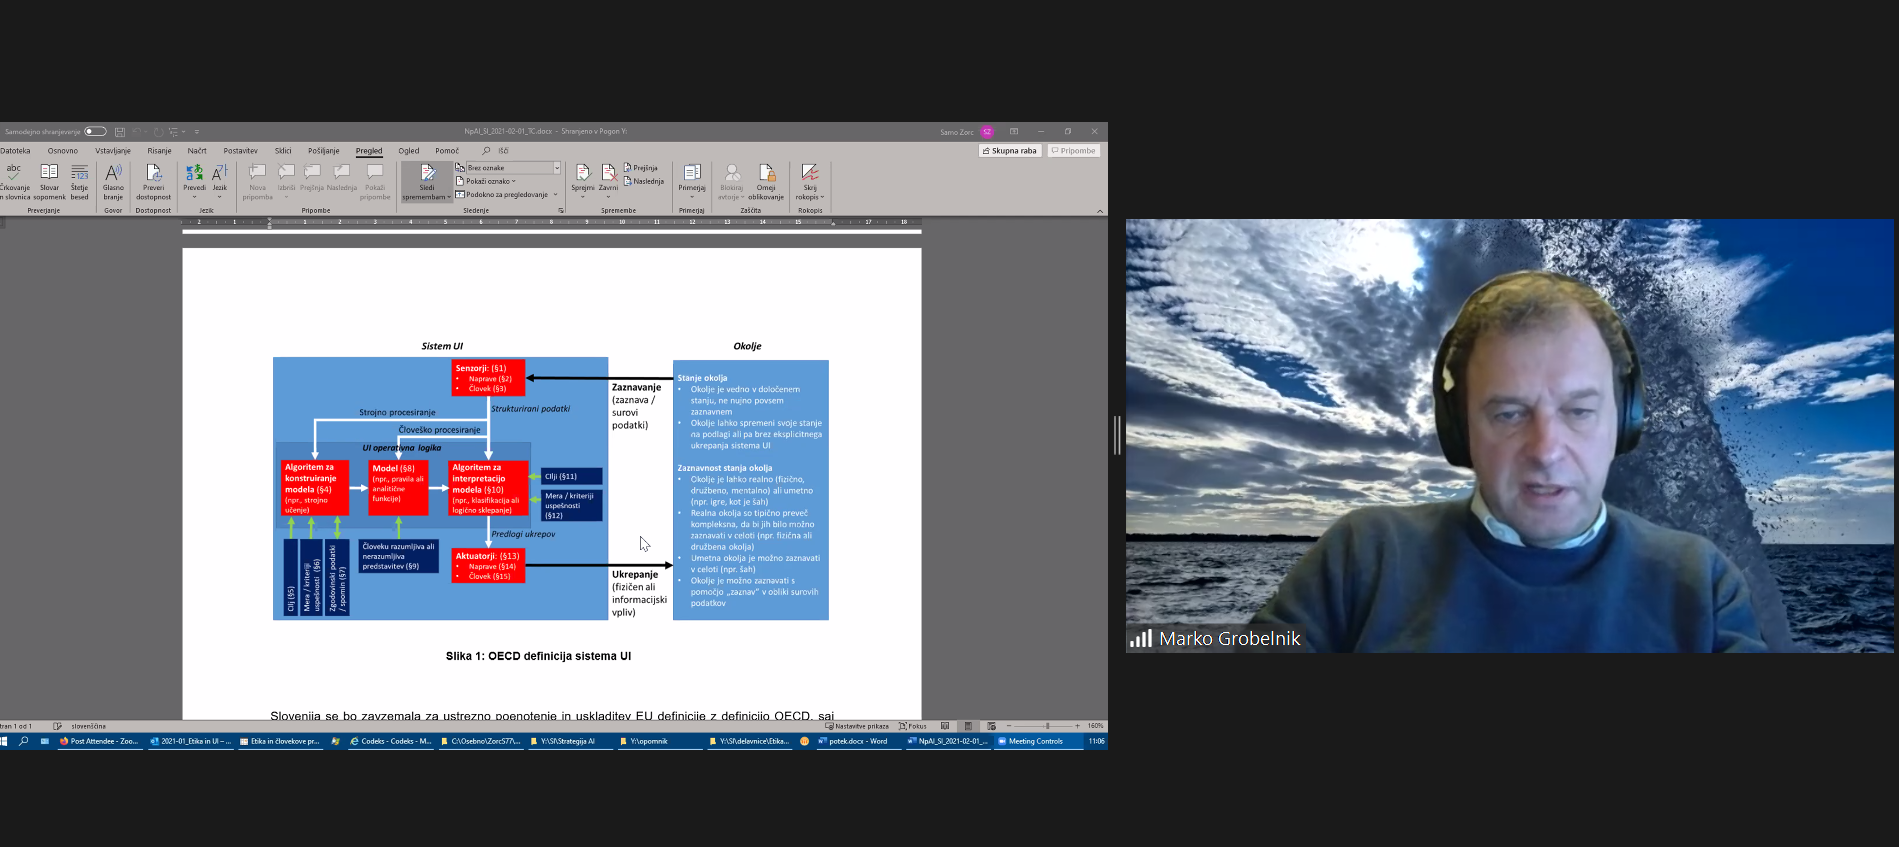
Task: Click Omeji oblikovanje restrict editing icon
Action: tap(766, 173)
